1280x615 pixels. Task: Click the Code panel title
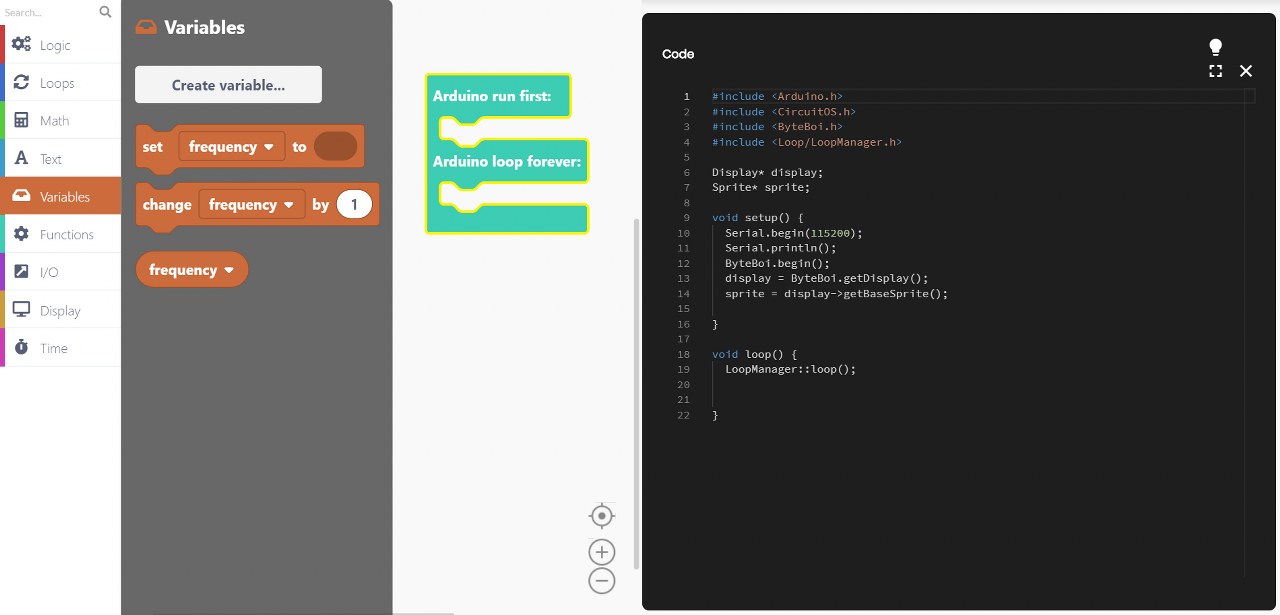[x=678, y=54]
